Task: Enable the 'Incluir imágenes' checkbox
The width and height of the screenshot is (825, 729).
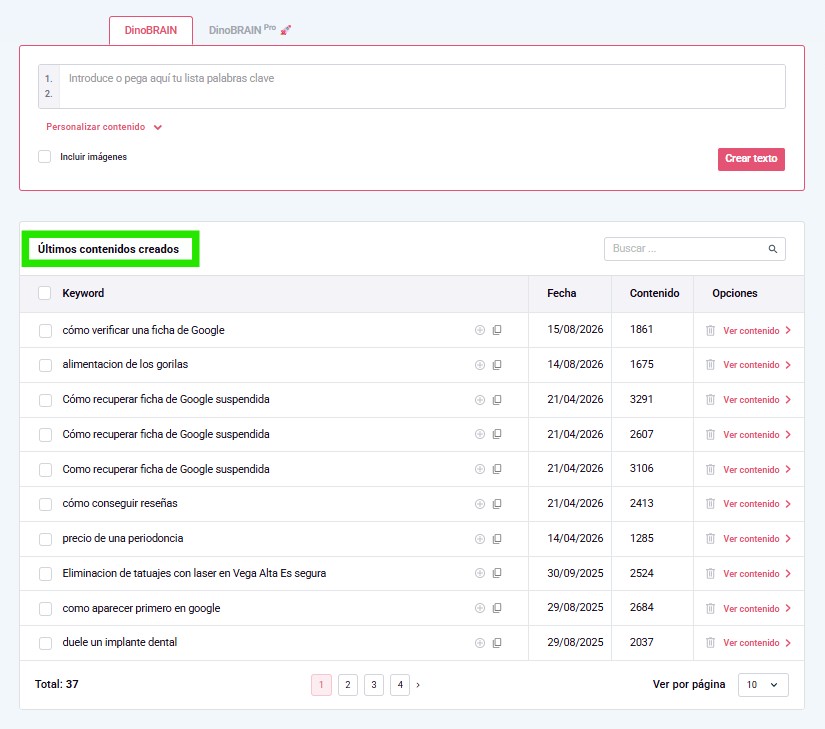Action: pos(45,157)
